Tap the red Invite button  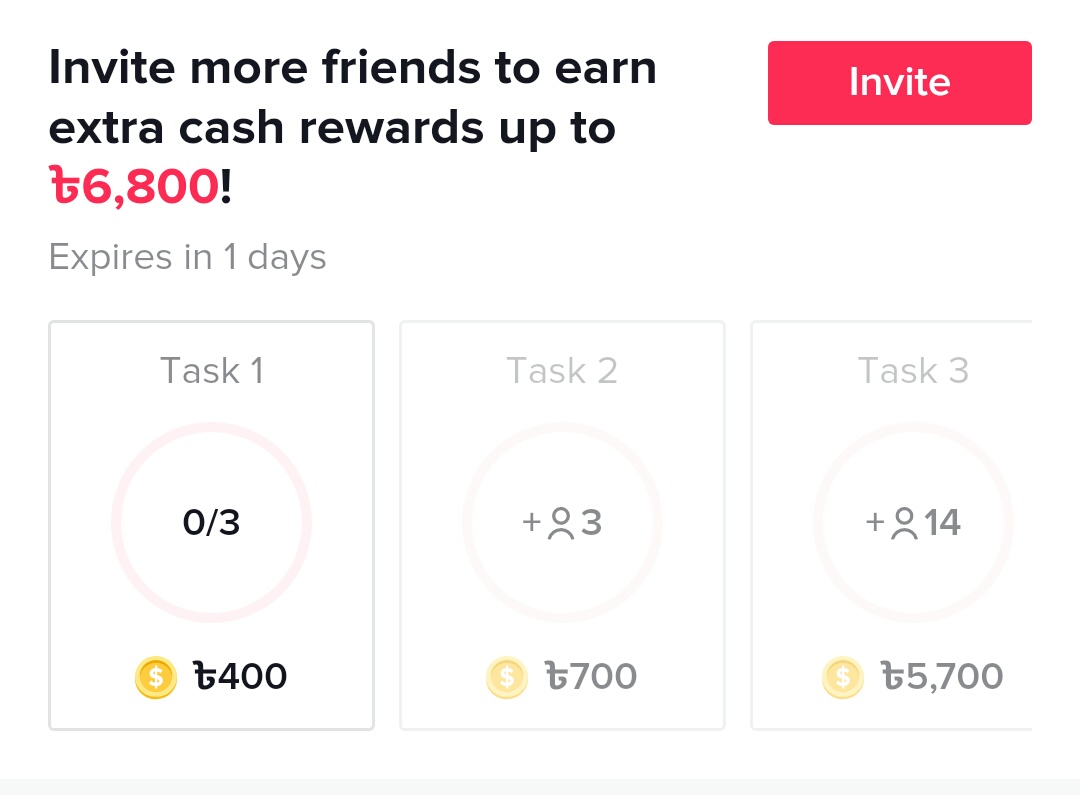coord(899,83)
